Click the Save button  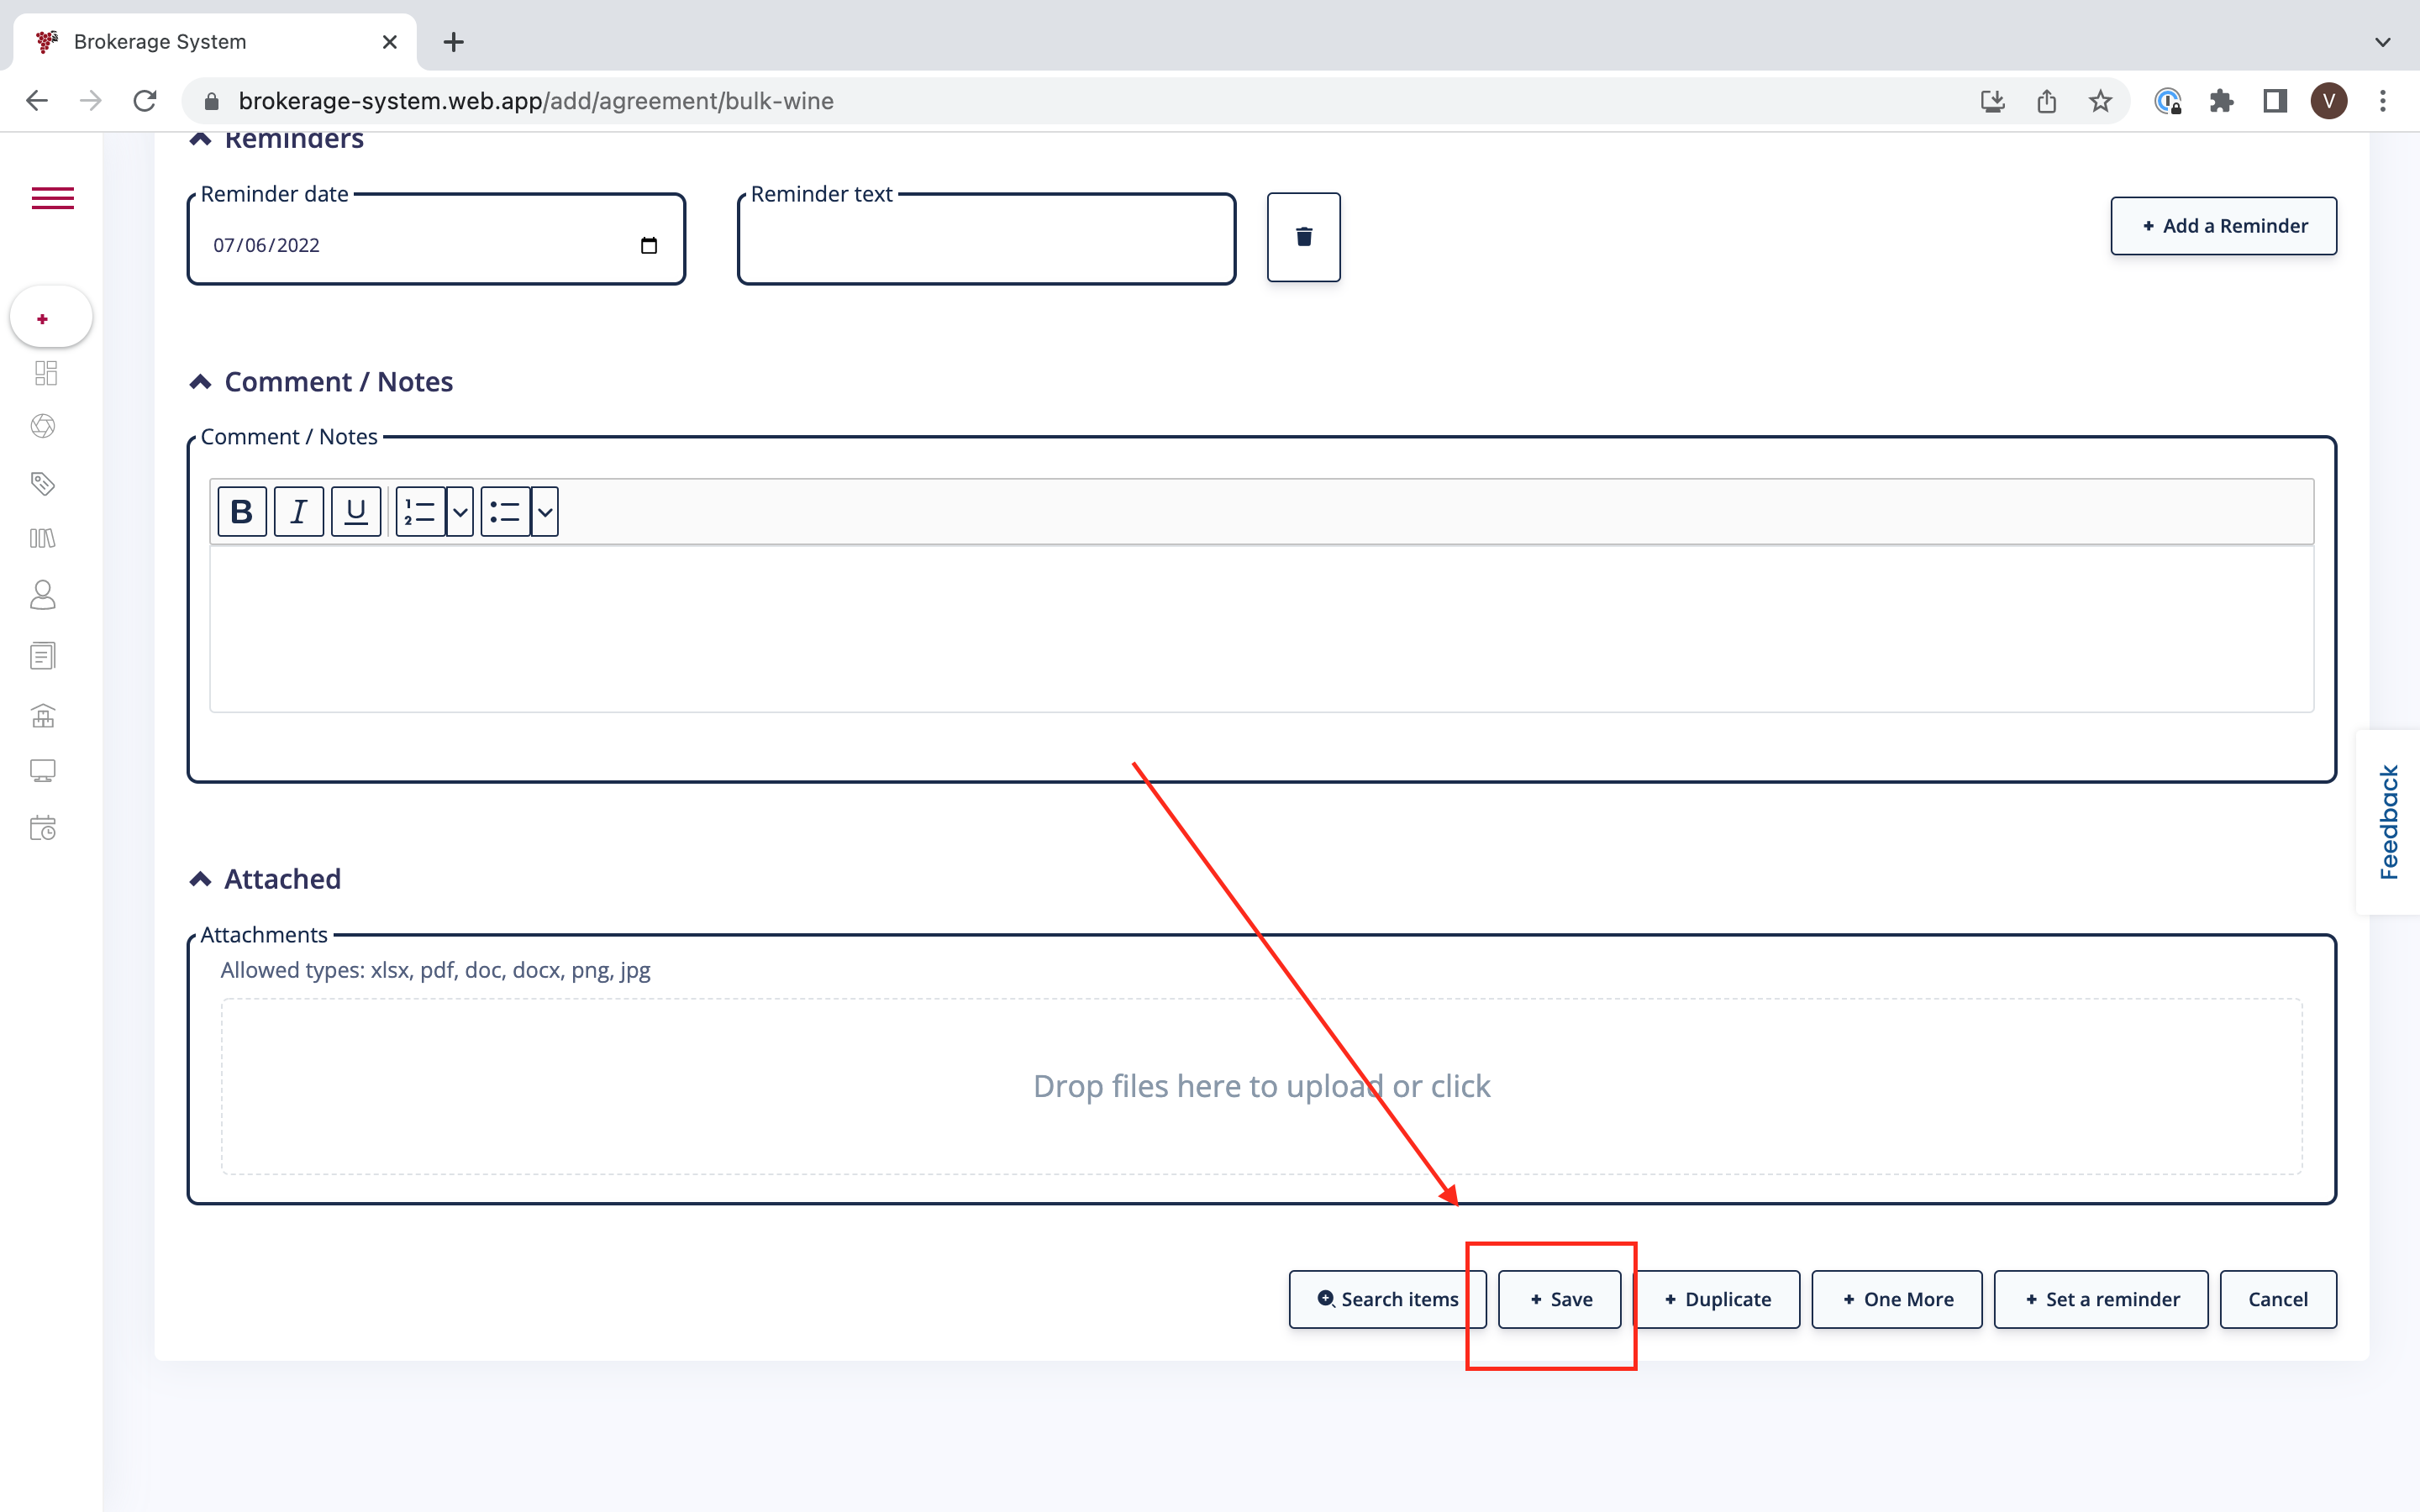[x=1559, y=1299]
